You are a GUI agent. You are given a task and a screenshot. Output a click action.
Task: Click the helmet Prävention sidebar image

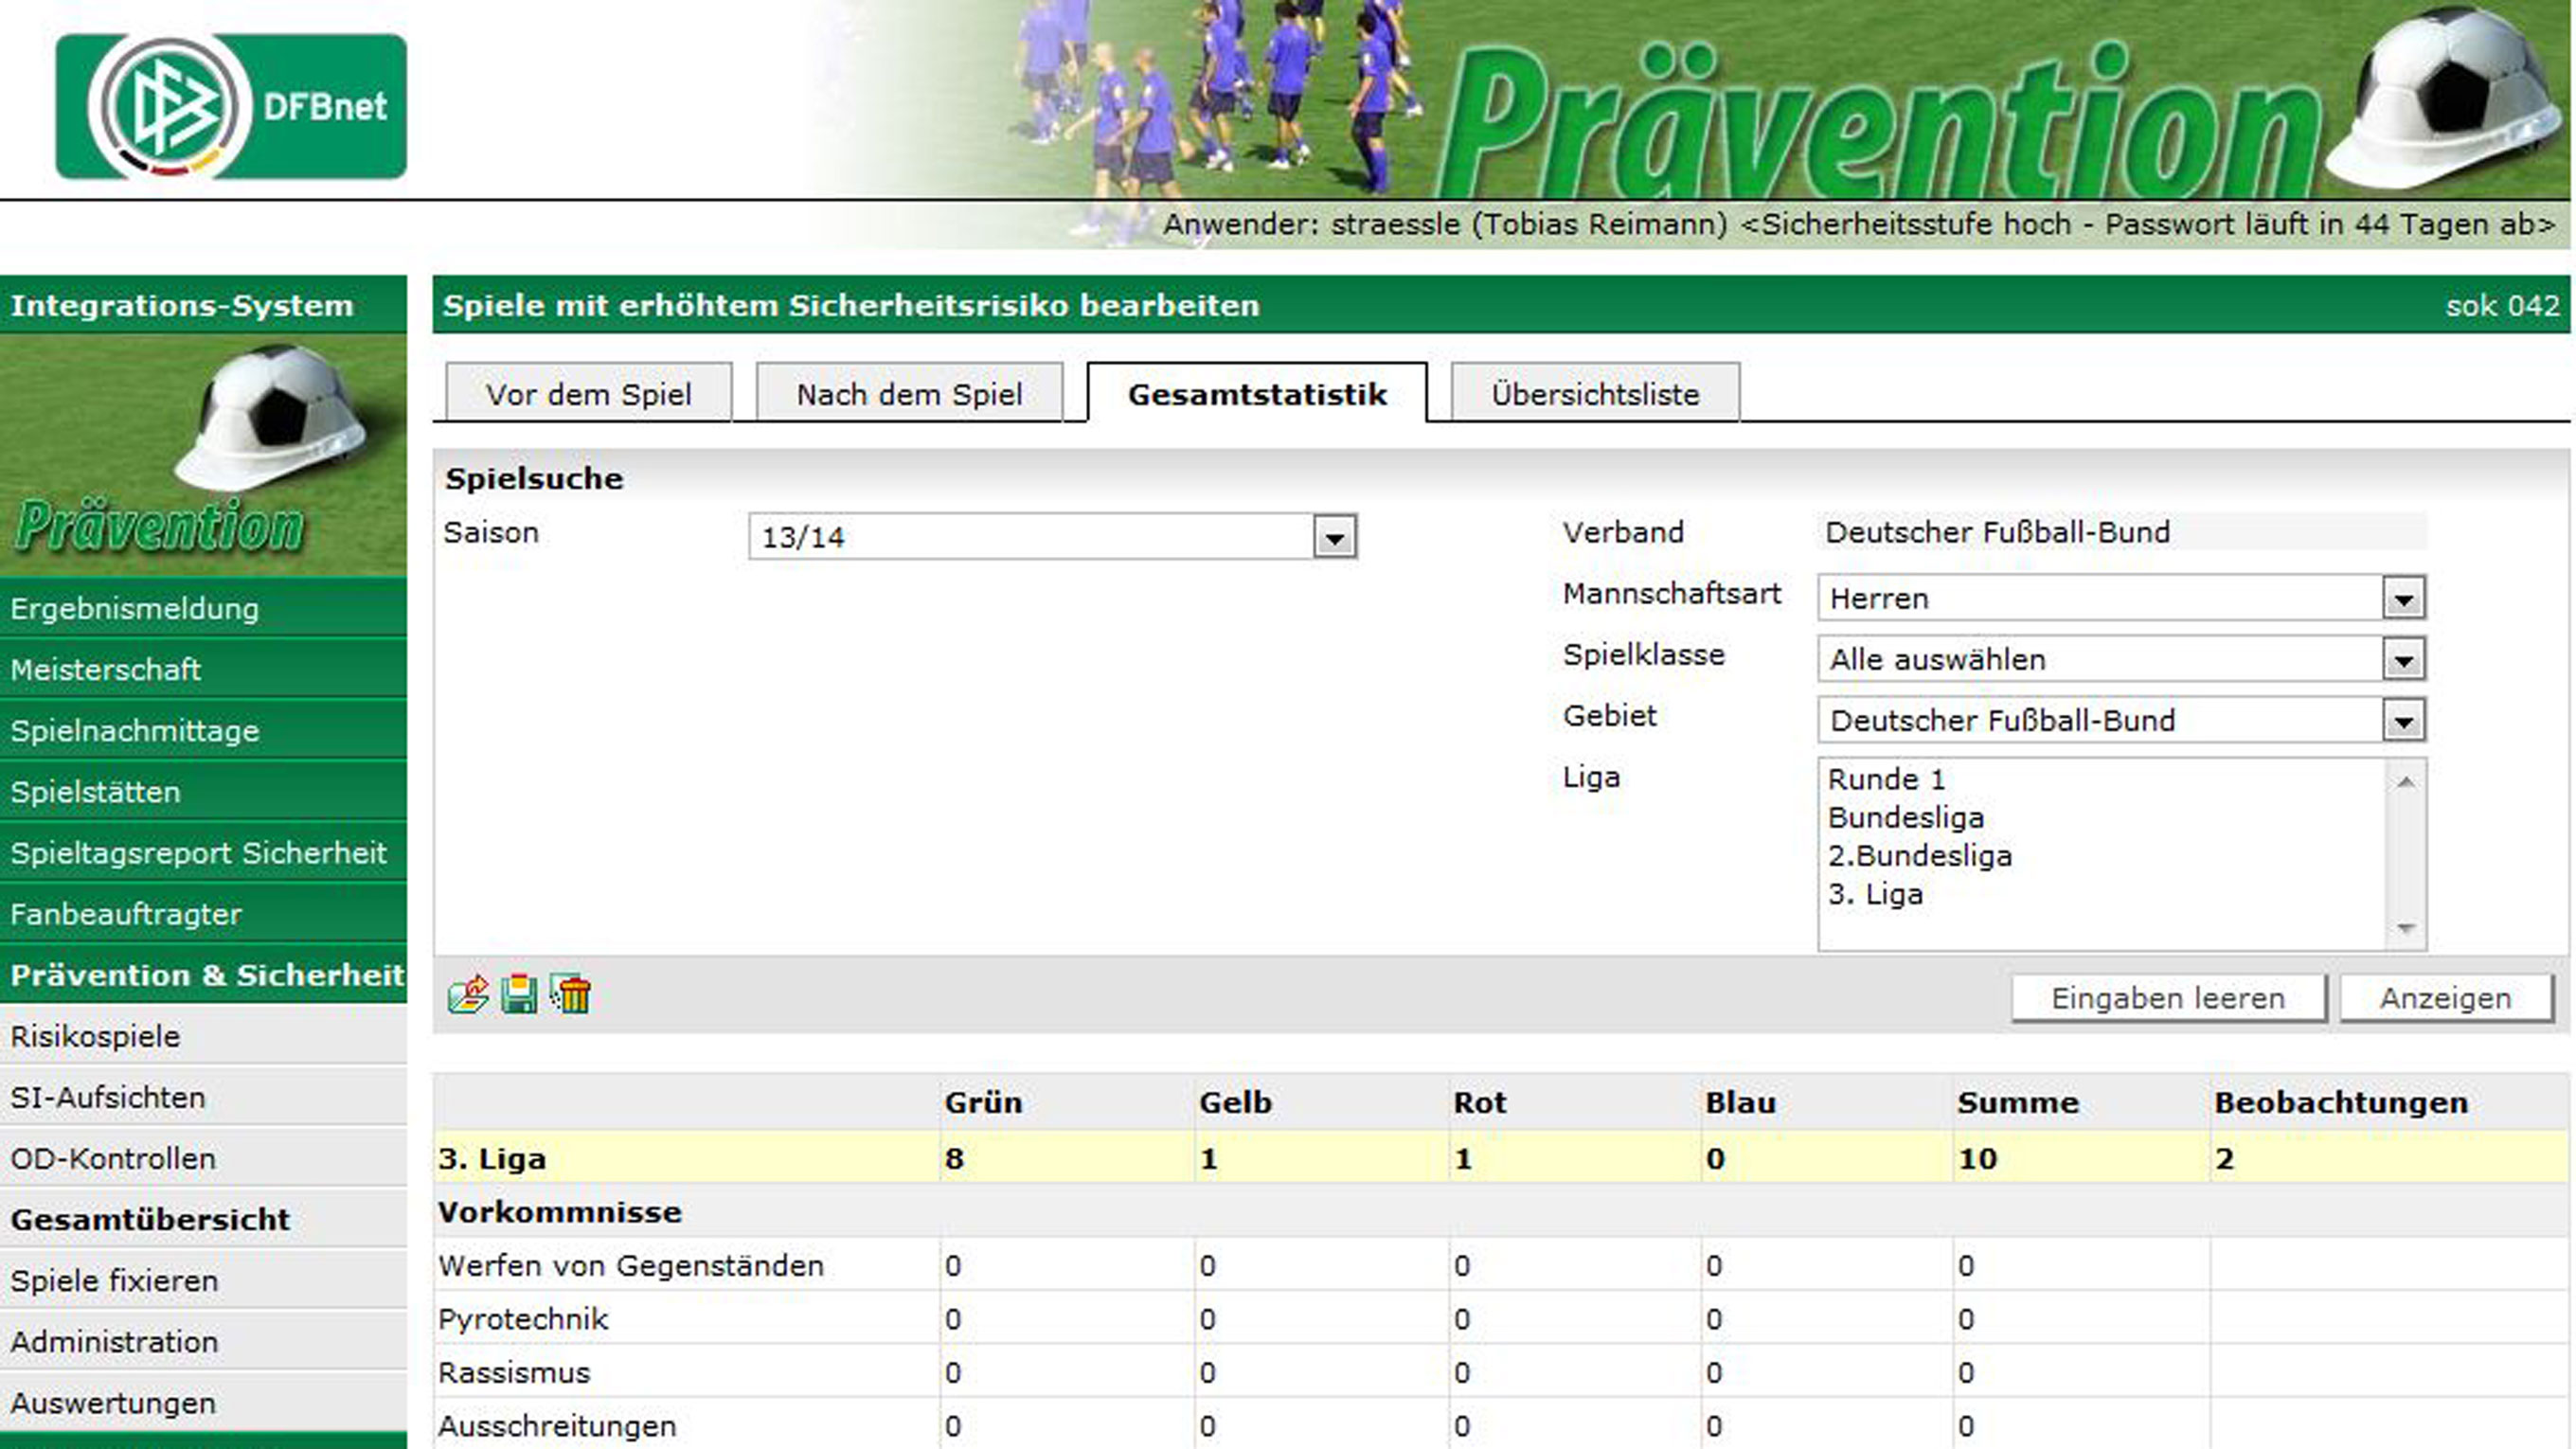pyautogui.click(x=203, y=455)
